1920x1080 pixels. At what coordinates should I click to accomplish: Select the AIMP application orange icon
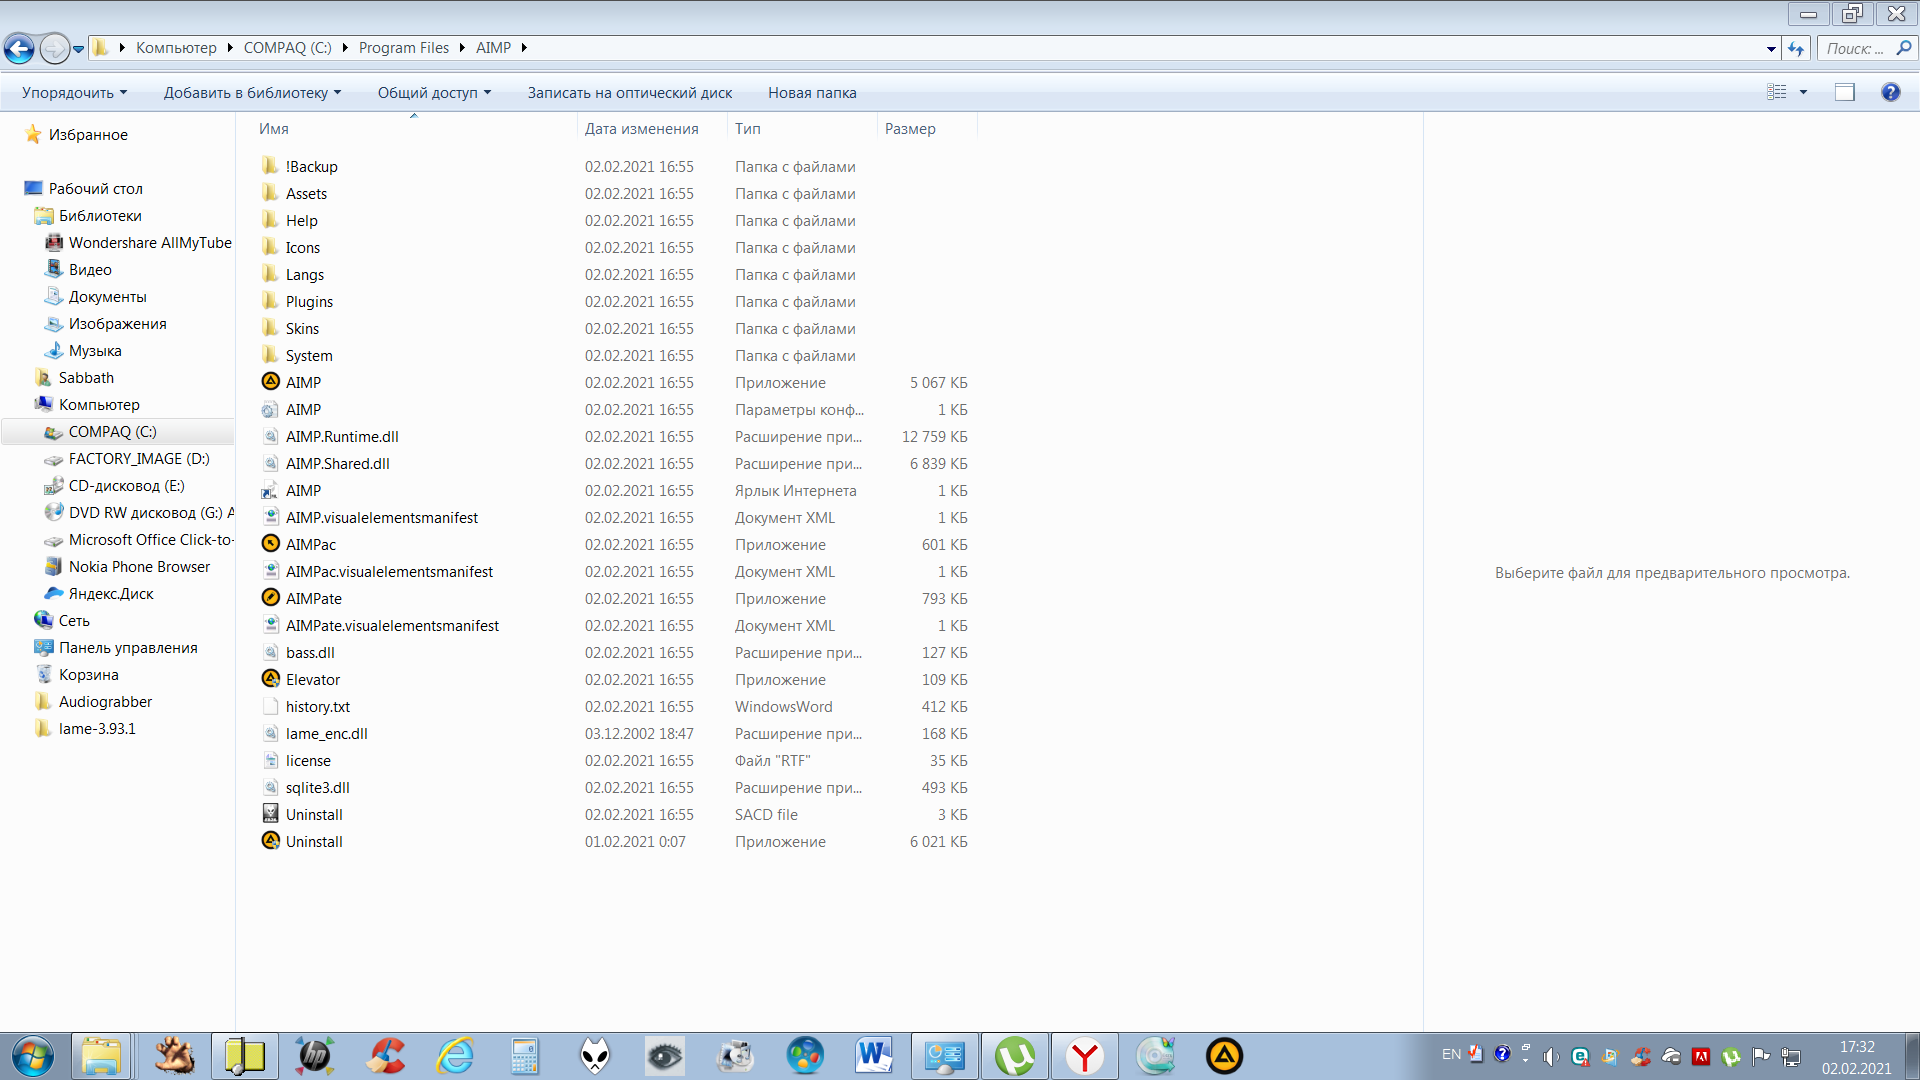(x=270, y=381)
